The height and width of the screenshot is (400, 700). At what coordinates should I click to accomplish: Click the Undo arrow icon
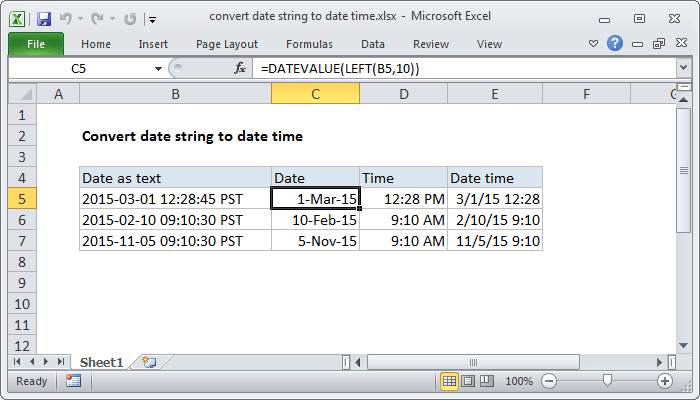(x=67, y=19)
